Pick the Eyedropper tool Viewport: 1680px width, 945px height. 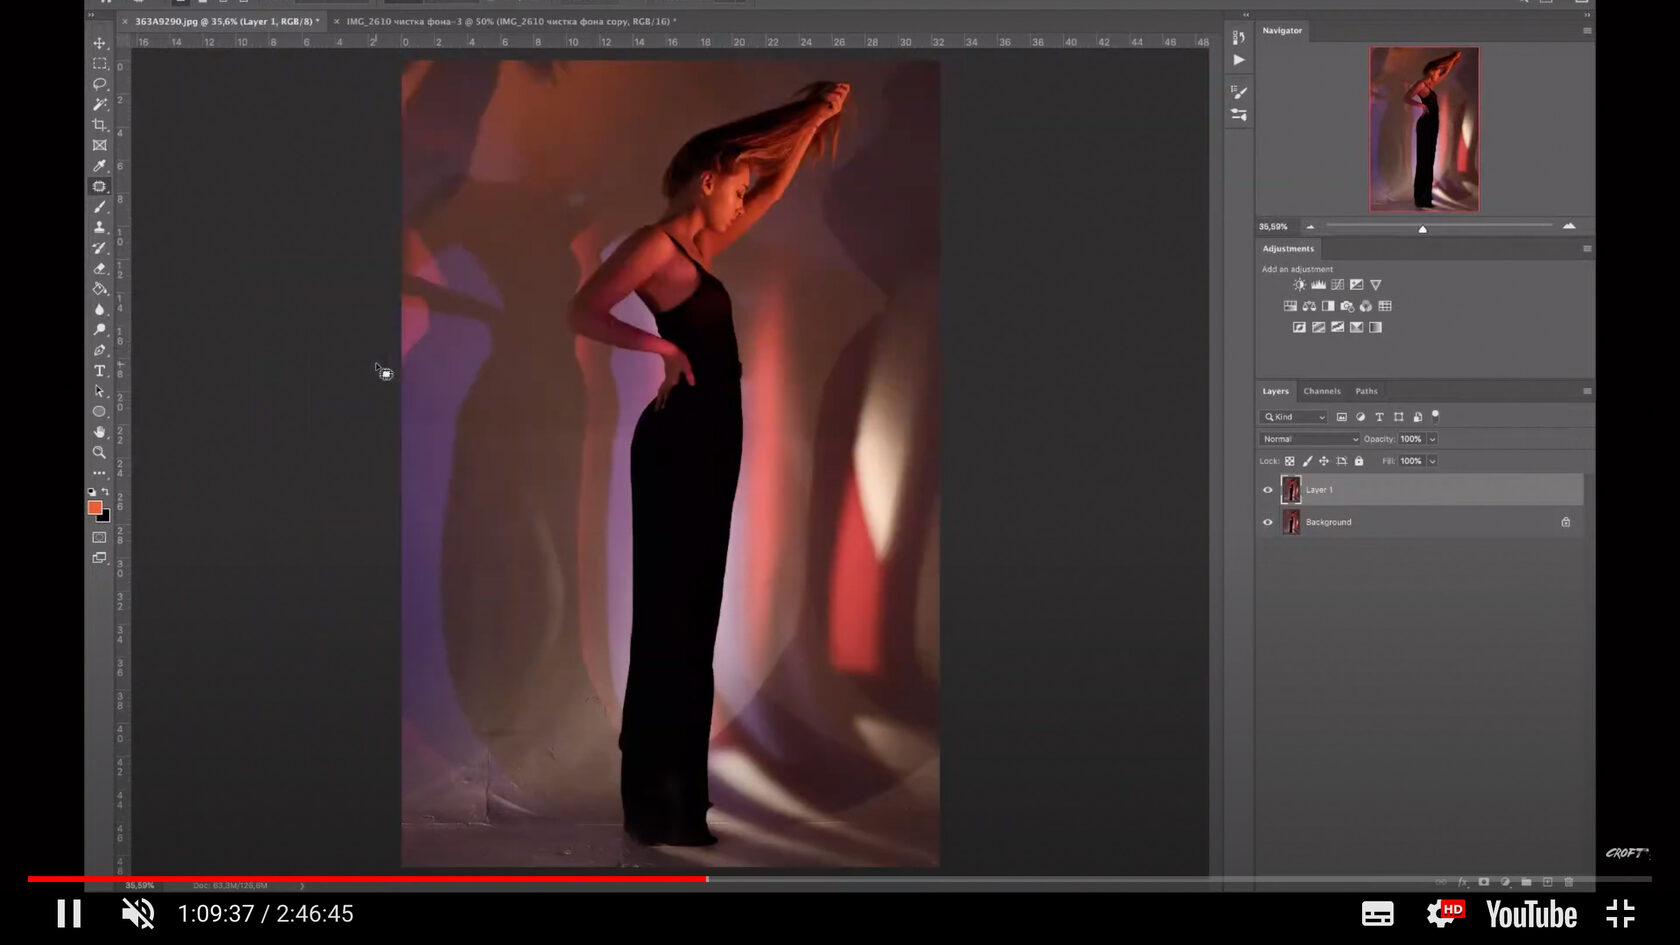point(100,166)
